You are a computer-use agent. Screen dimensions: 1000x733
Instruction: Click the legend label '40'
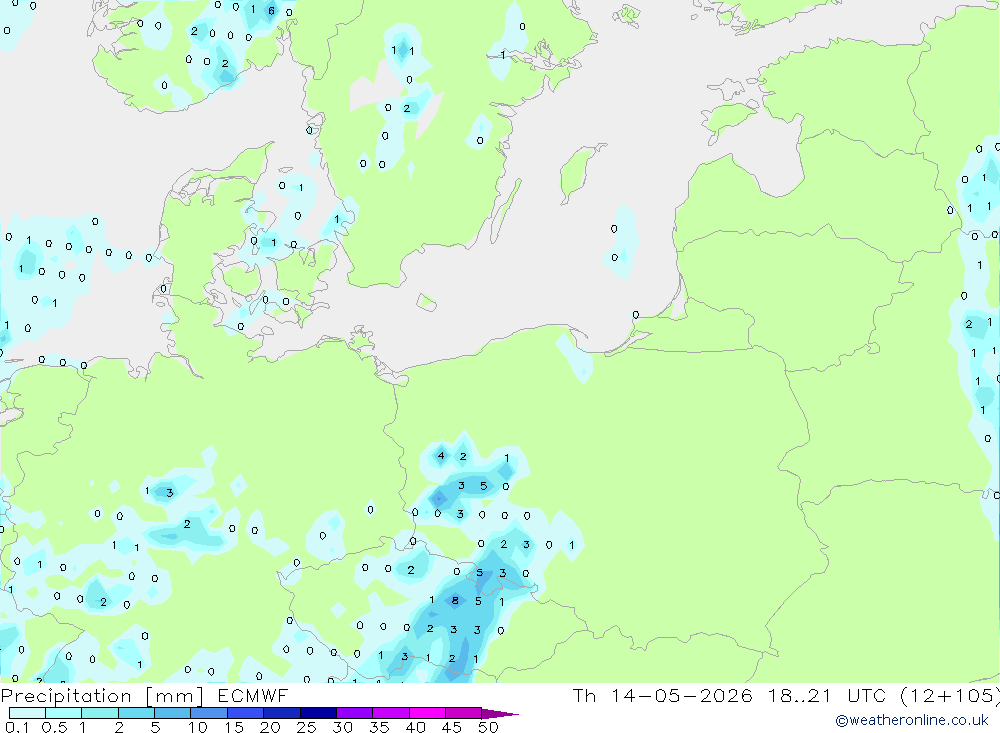click(415, 727)
